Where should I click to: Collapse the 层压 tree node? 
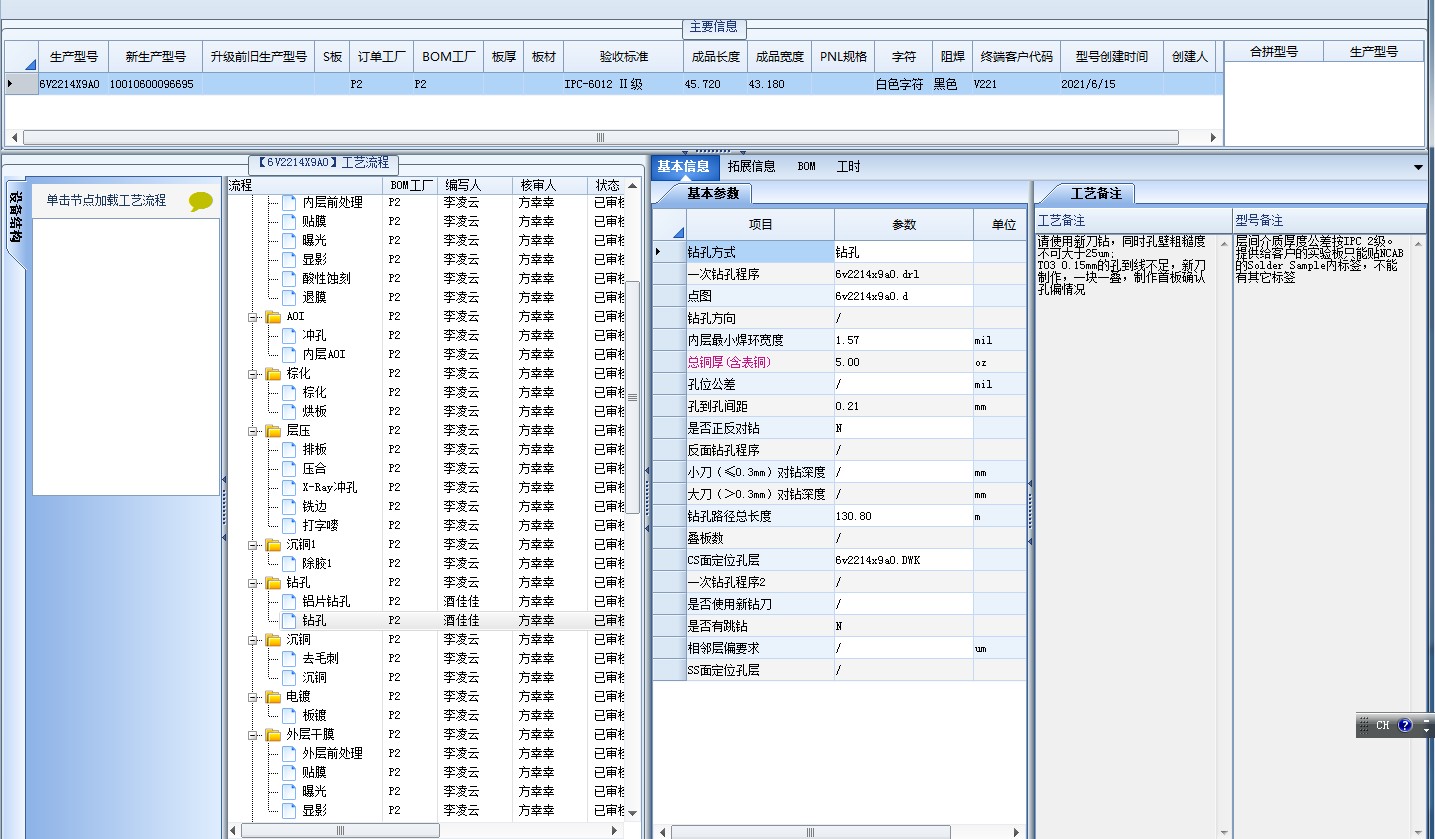[x=253, y=431]
